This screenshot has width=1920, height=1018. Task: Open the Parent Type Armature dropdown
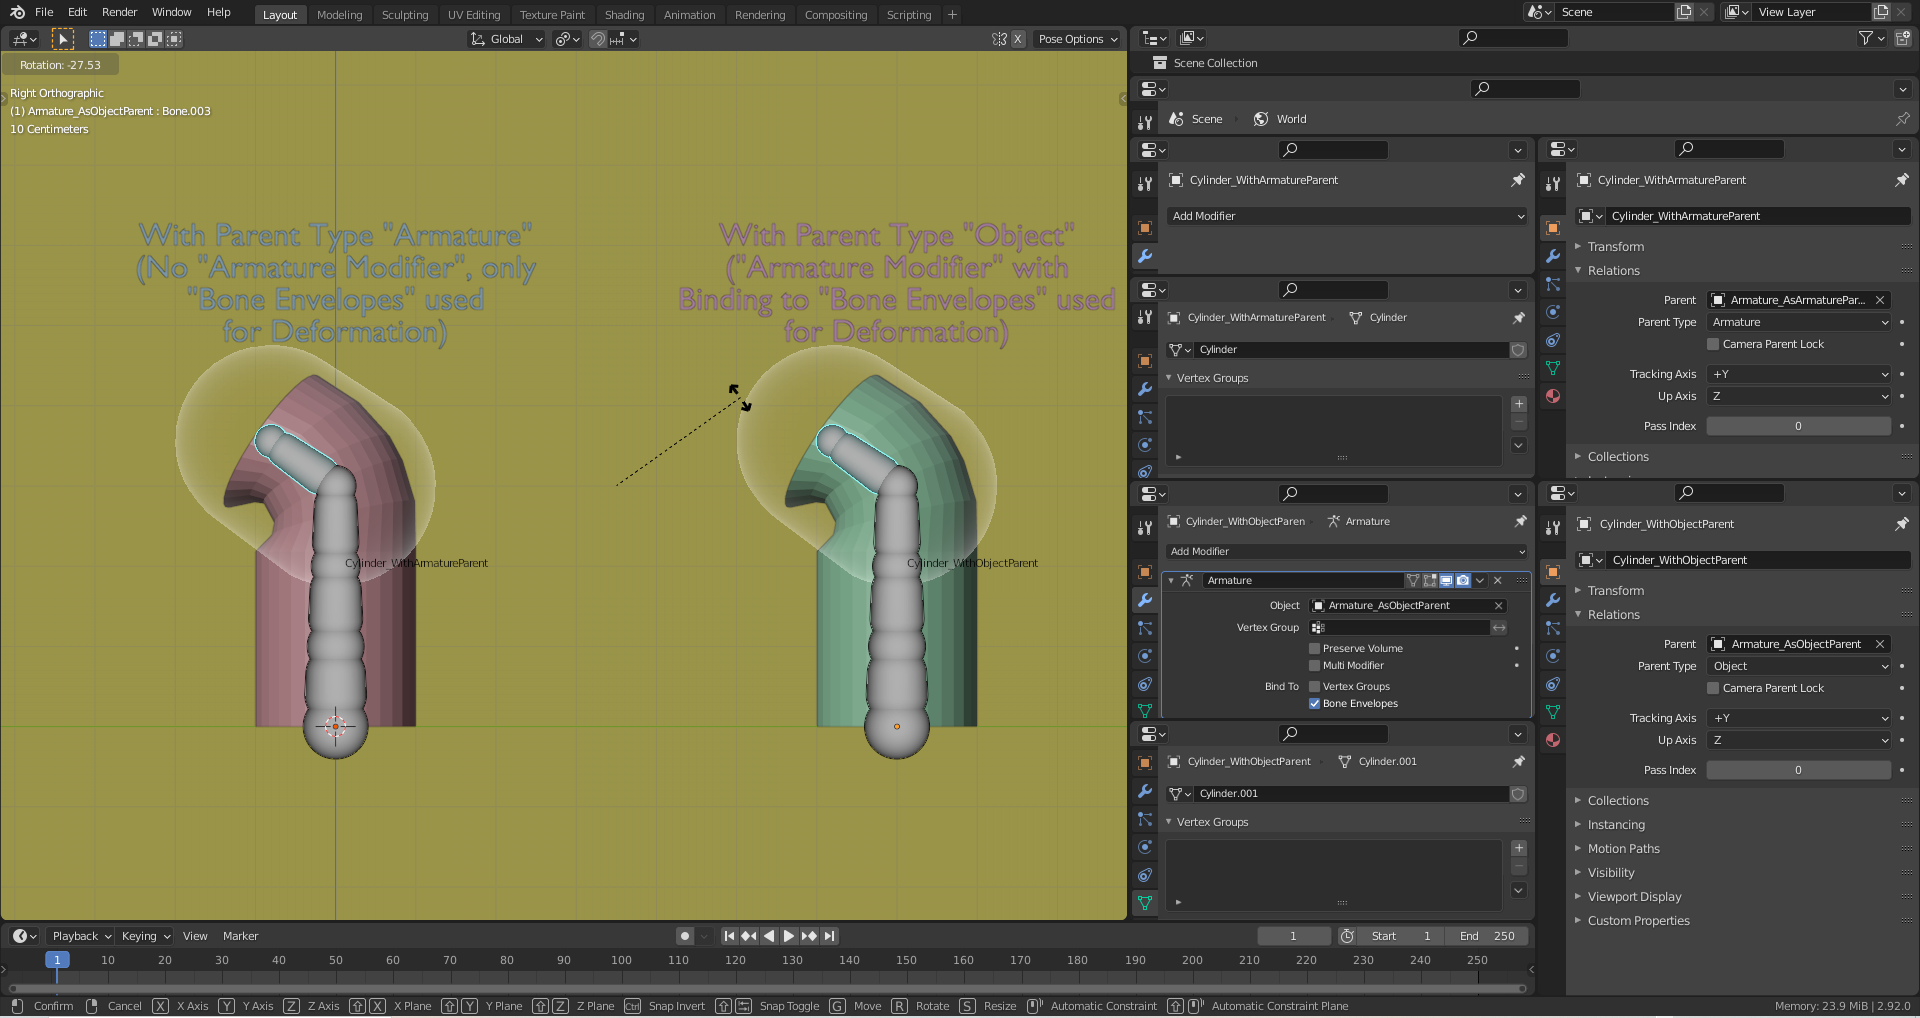1799,322
